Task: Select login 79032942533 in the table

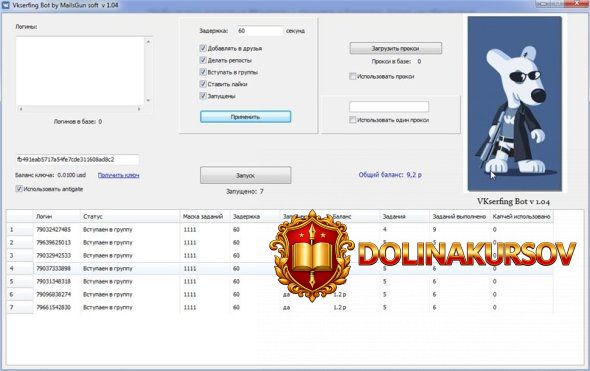Action: coord(53,255)
